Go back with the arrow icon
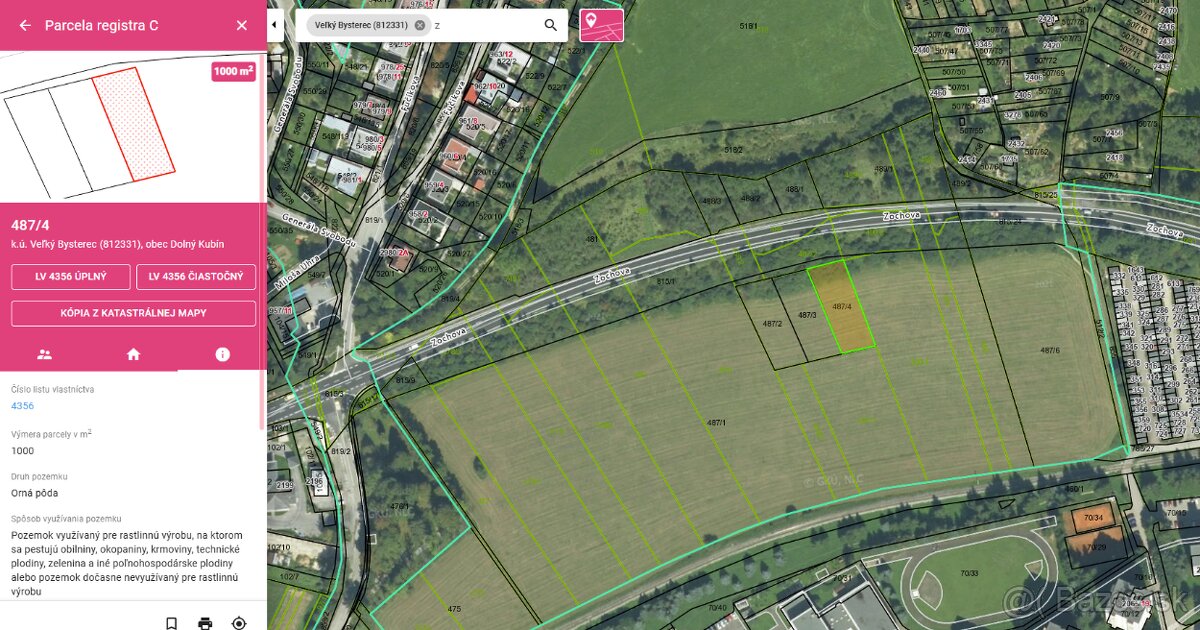This screenshot has width=1200, height=630. [x=25, y=26]
